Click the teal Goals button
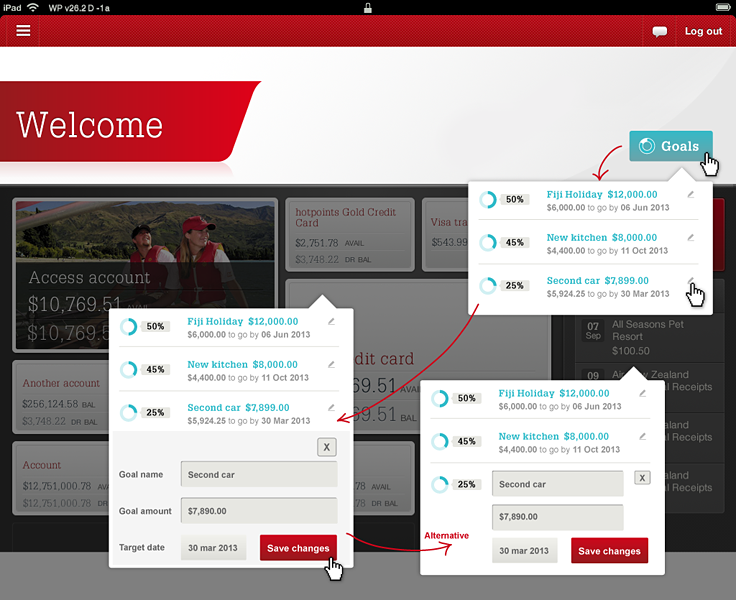This screenshot has width=736, height=600. click(x=671, y=146)
